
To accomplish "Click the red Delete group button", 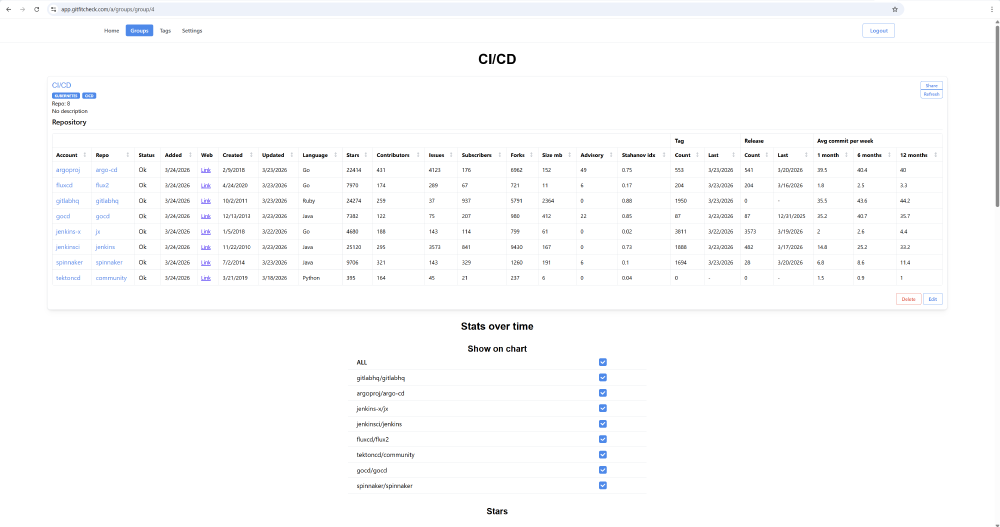I will 908,299.
